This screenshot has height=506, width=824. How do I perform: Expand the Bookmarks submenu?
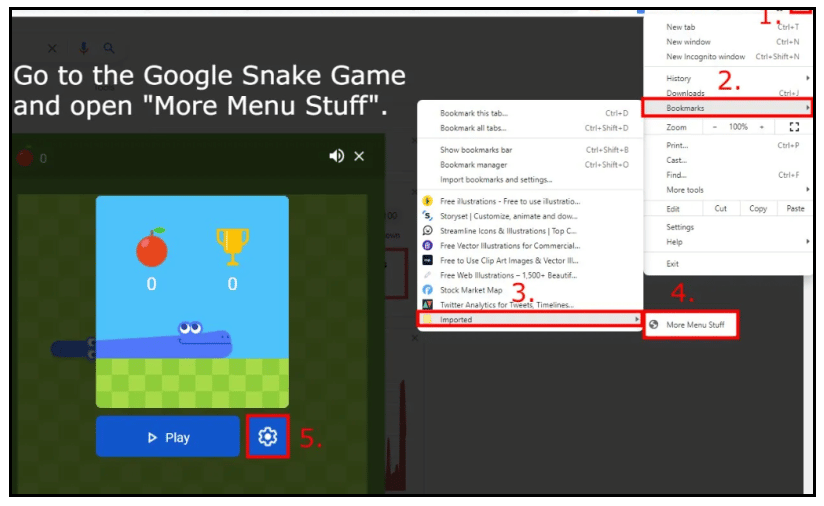pos(725,107)
